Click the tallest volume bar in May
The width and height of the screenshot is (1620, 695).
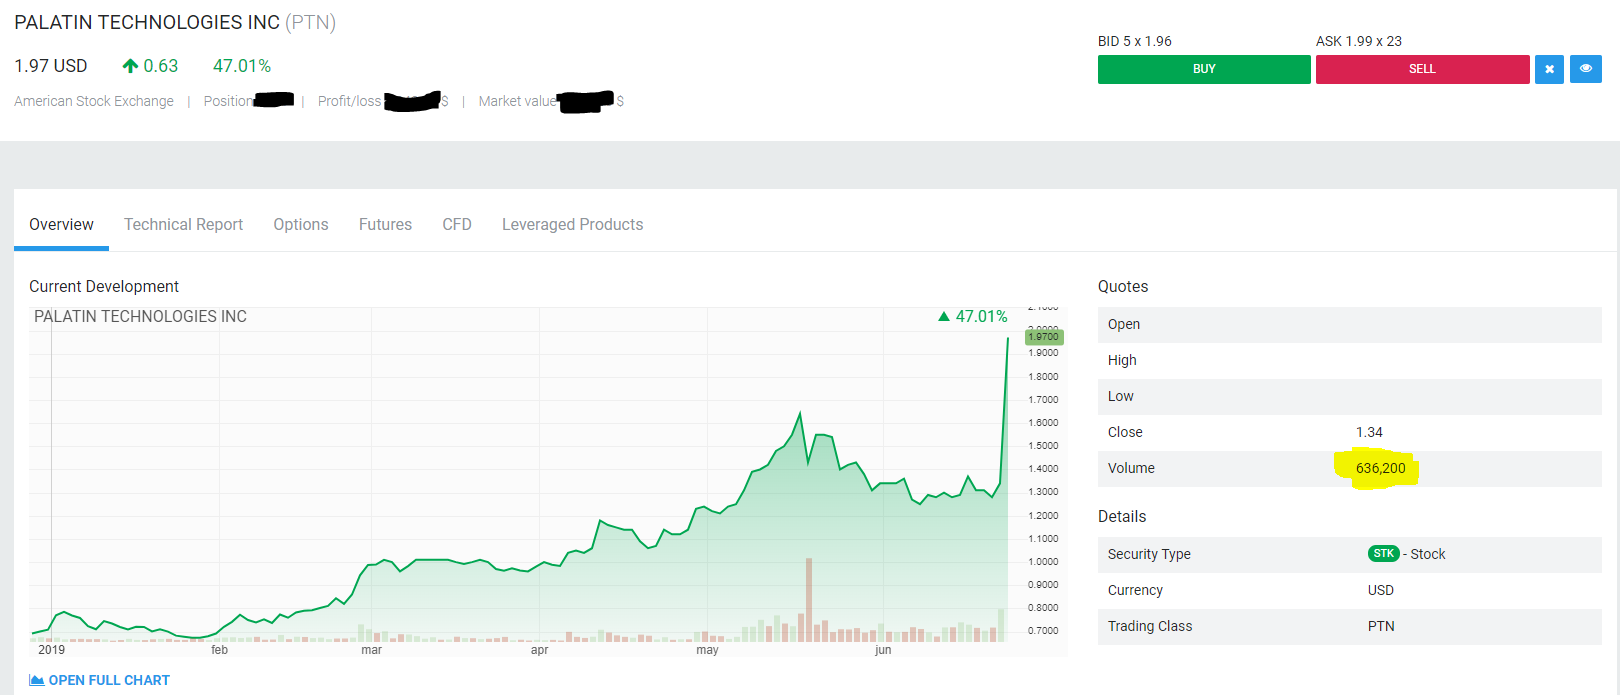pos(809,600)
